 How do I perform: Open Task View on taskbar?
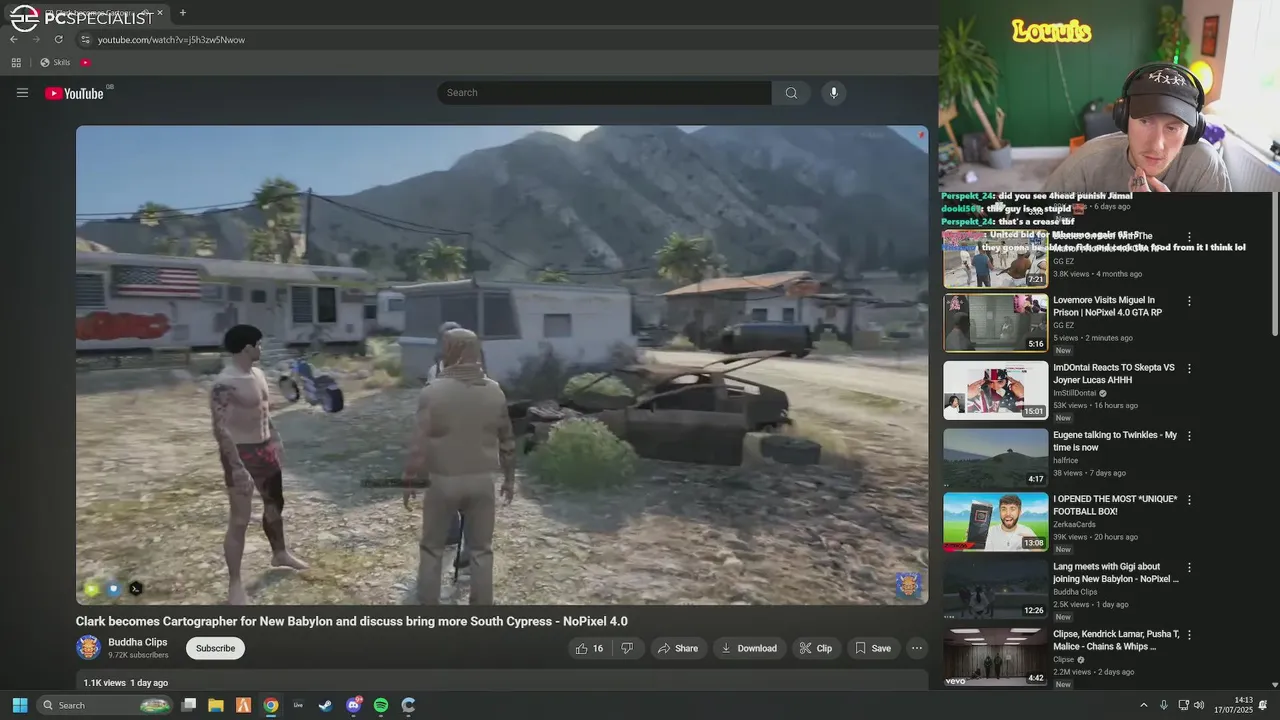tap(188, 705)
